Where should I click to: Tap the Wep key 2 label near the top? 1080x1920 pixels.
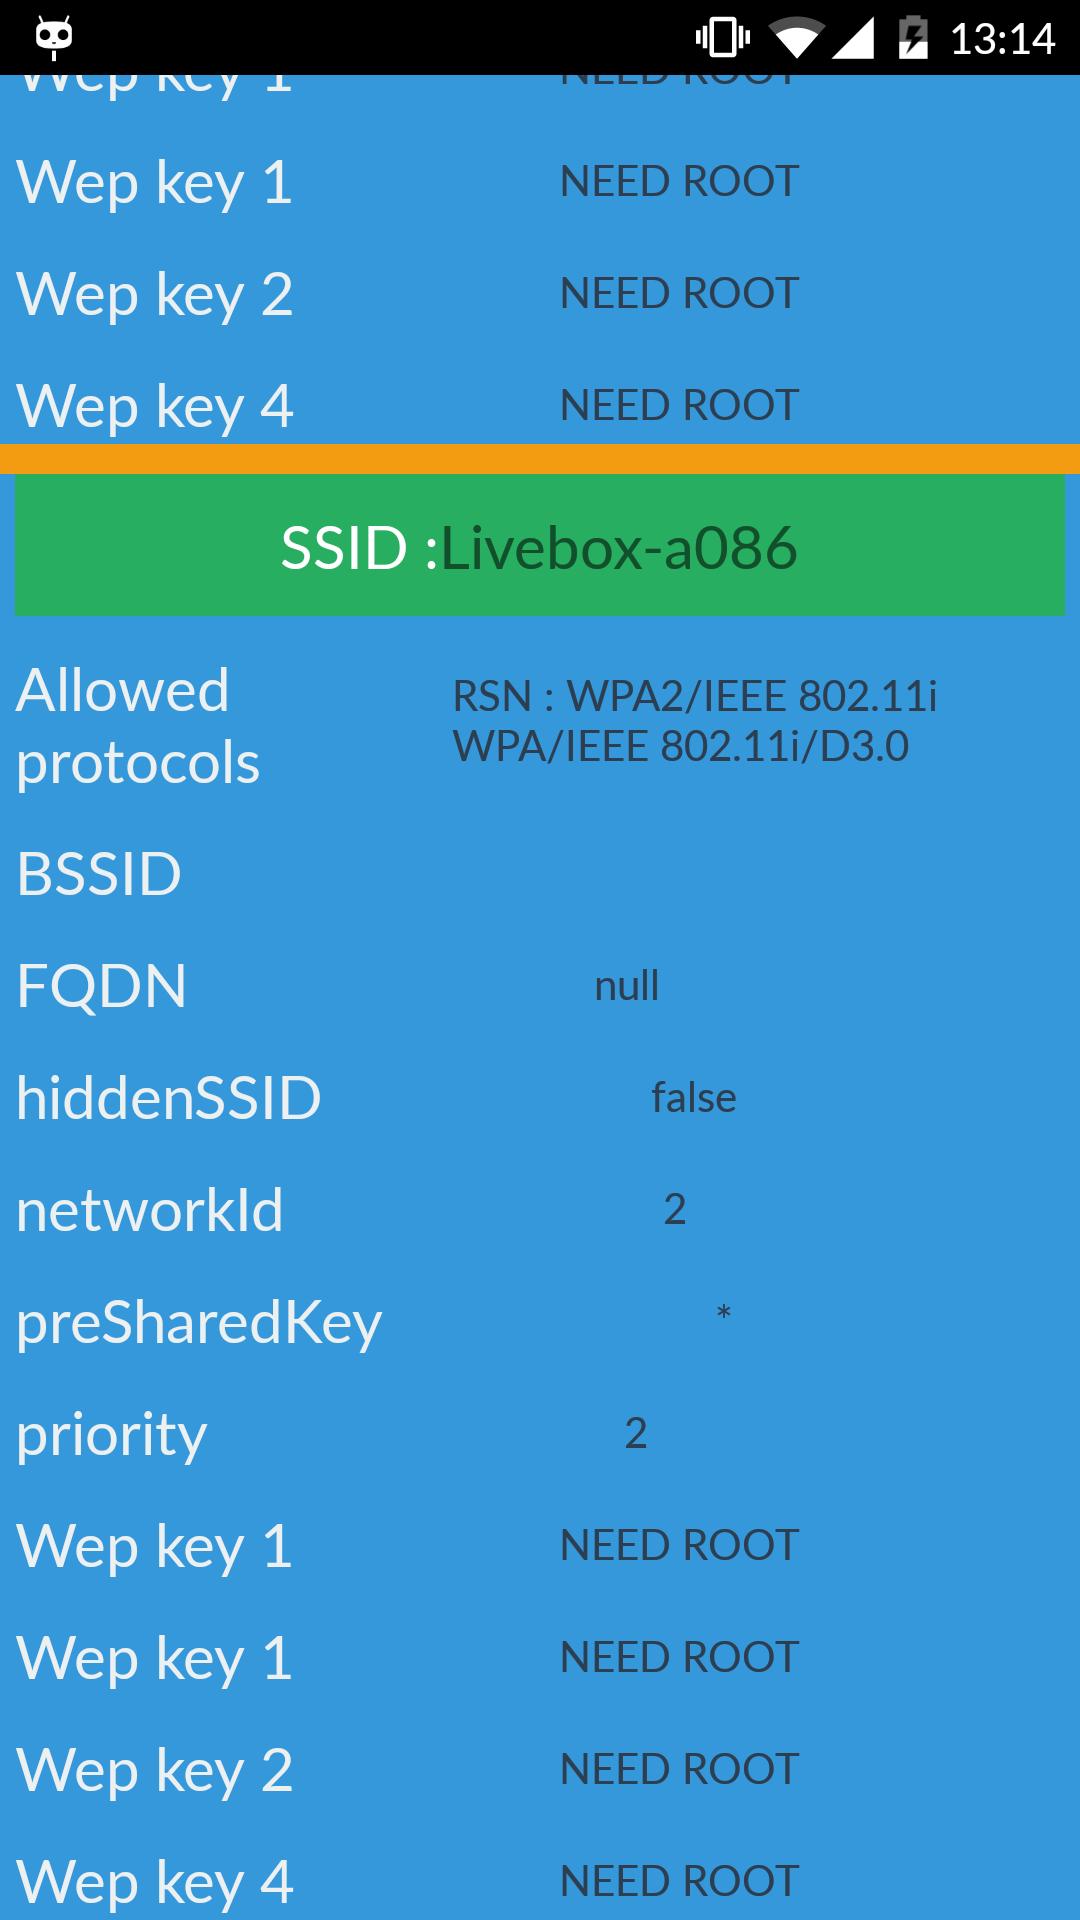coord(154,293)
